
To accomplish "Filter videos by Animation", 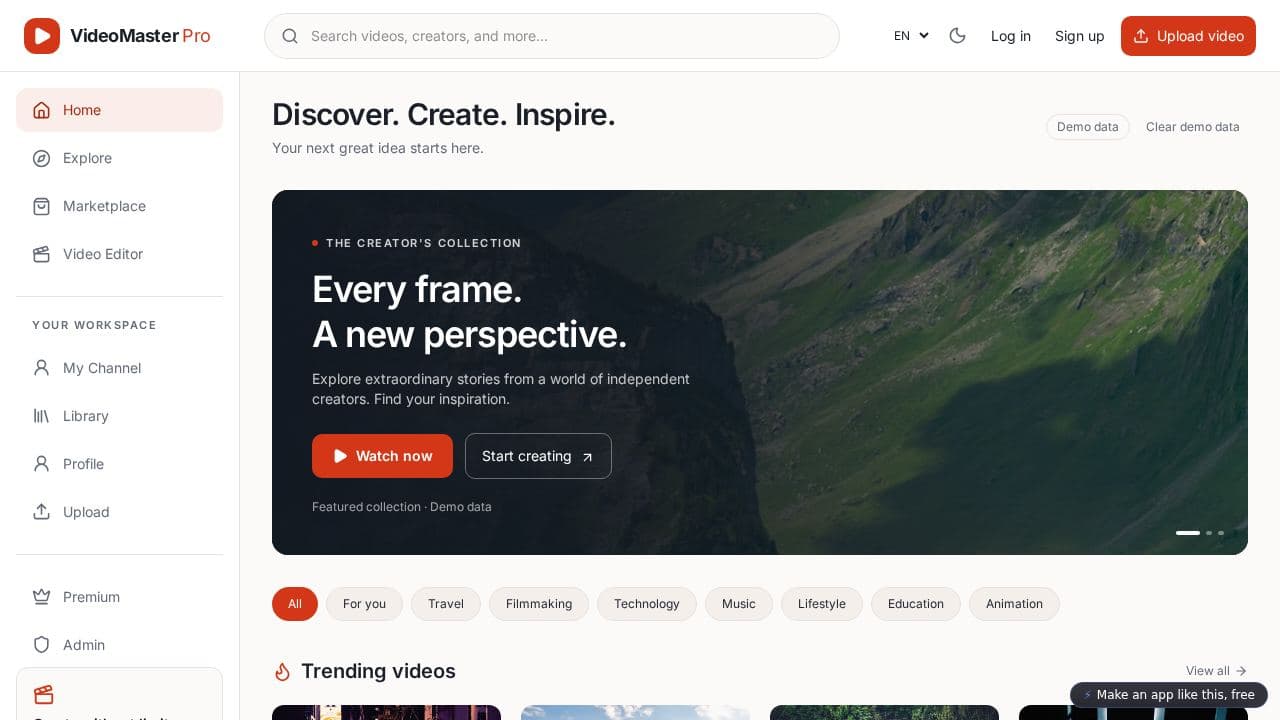I will pyautogui.click(x=1014, y=604).
